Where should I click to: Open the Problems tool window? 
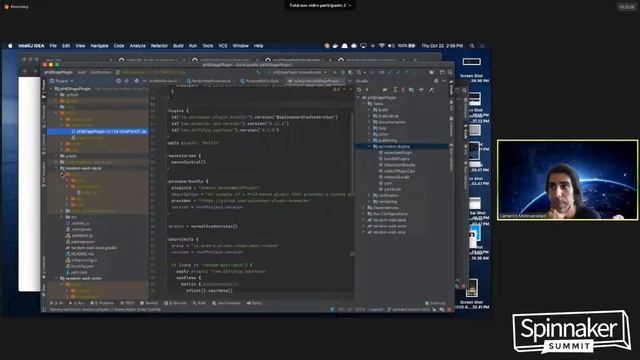coord(102,303)
